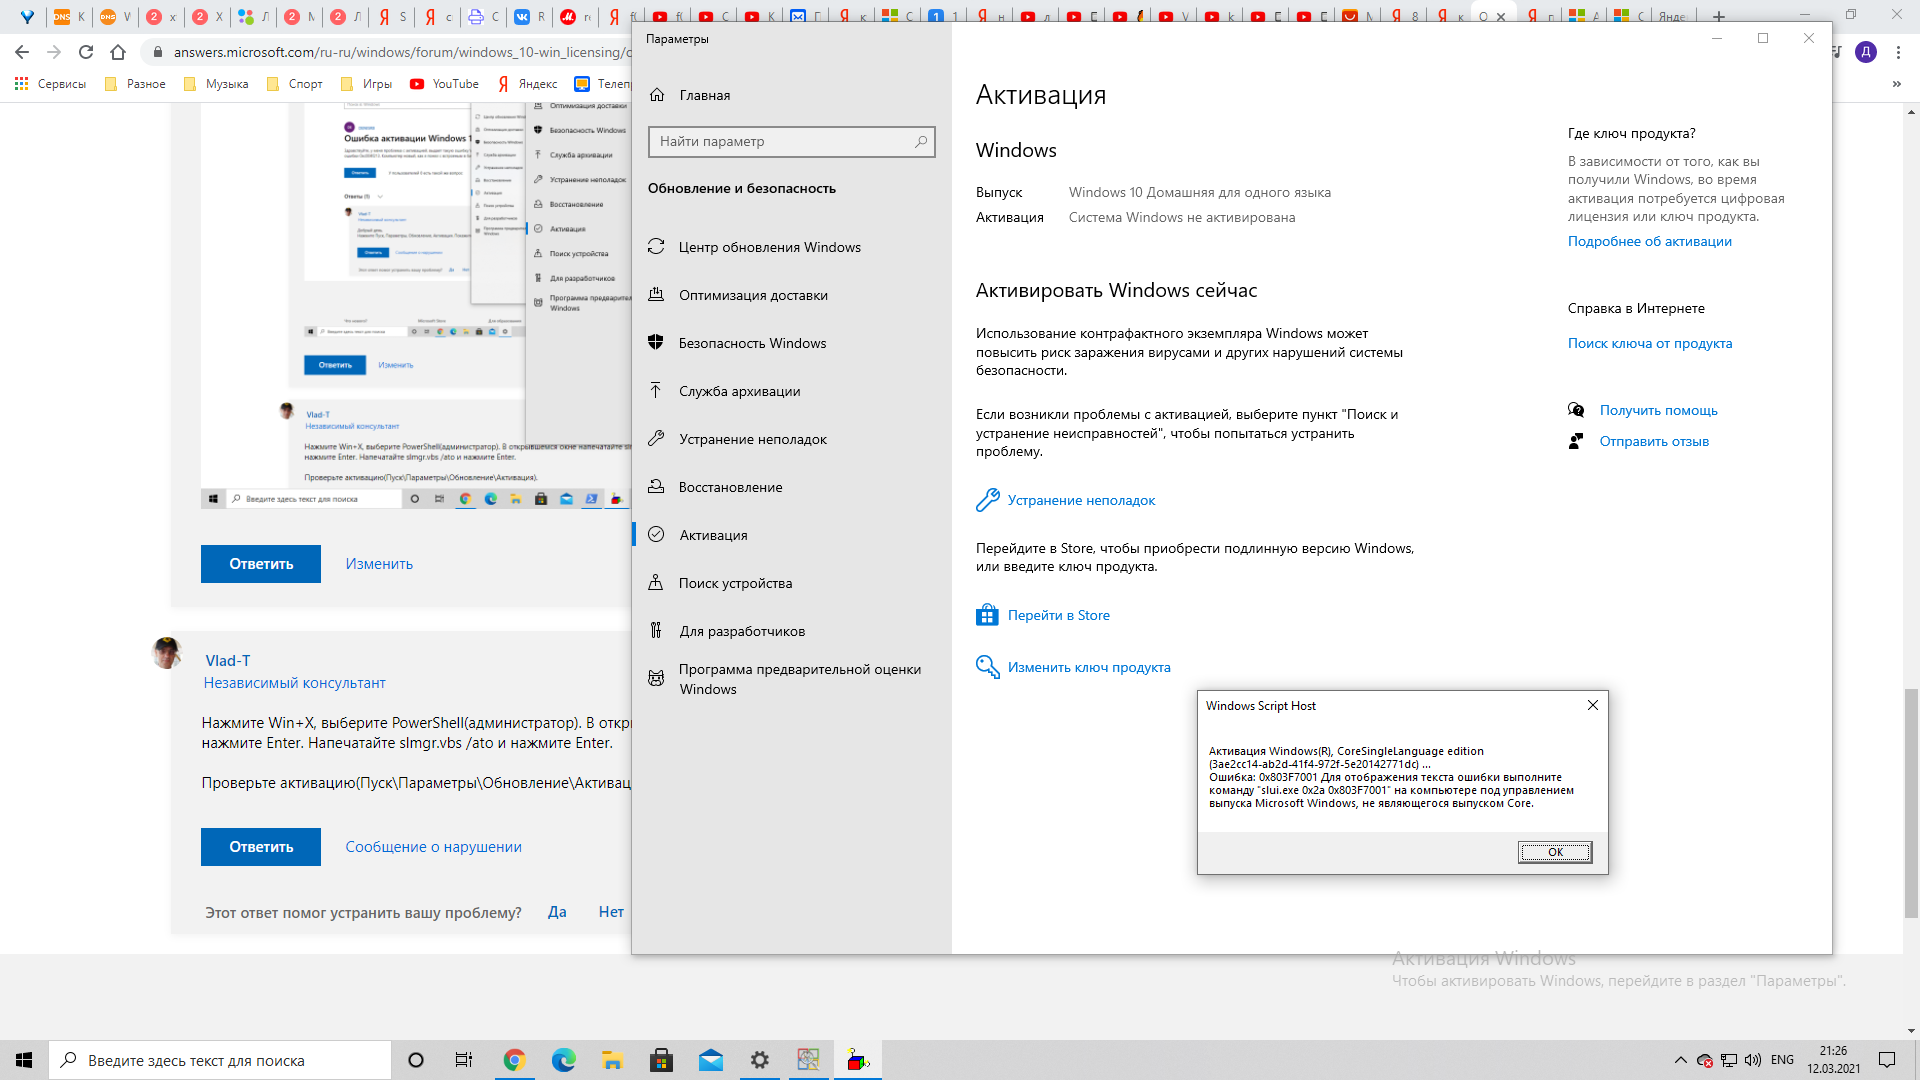Open Оптимизация доставки section
Image resolution: width=1920 pixels, height=1080 pixels.
pos(753,295)
